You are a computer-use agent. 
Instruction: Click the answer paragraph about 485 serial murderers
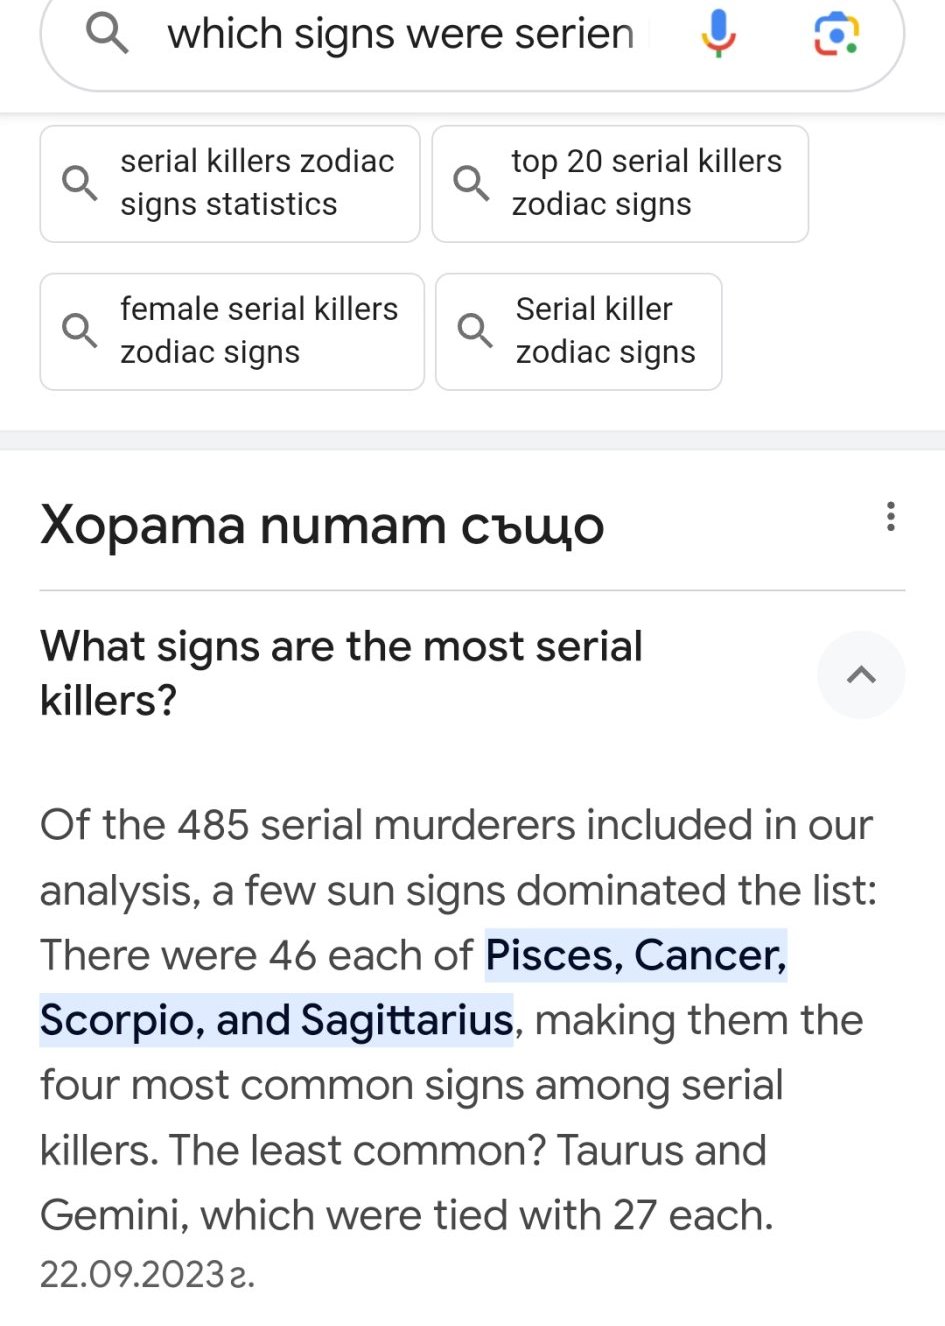click(455, 1085)
